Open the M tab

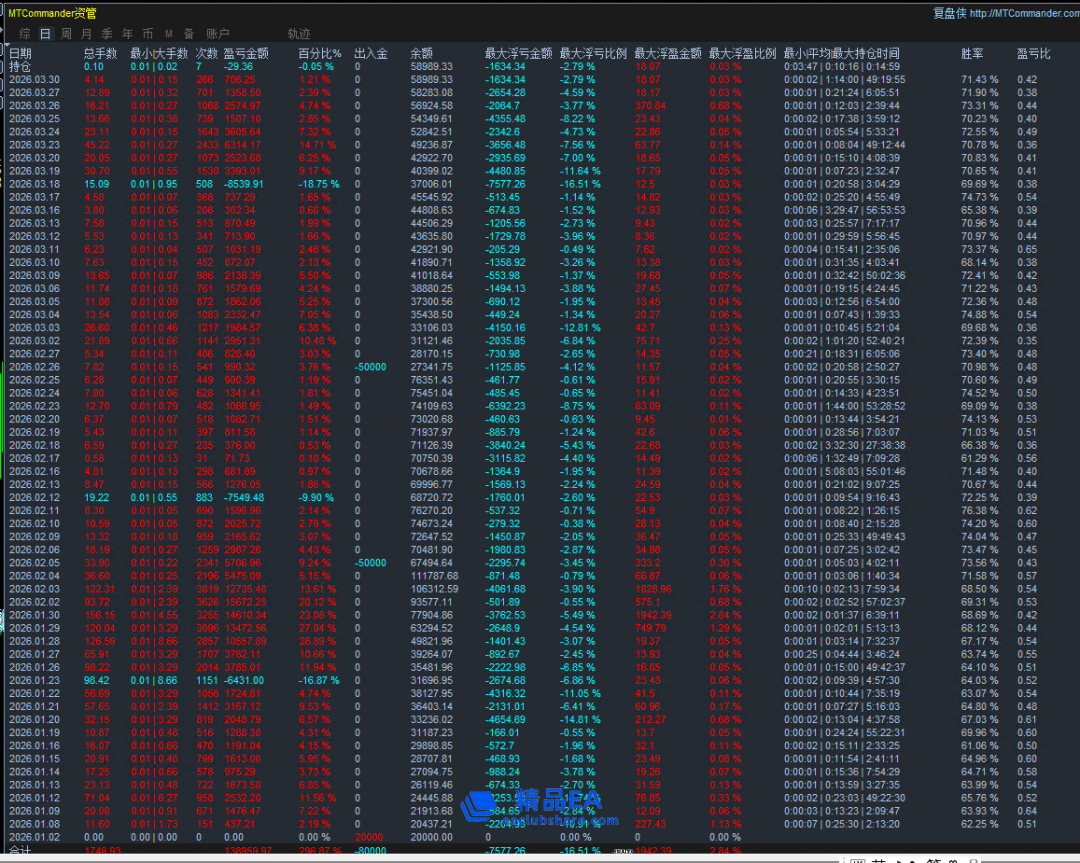click(168, 34)
